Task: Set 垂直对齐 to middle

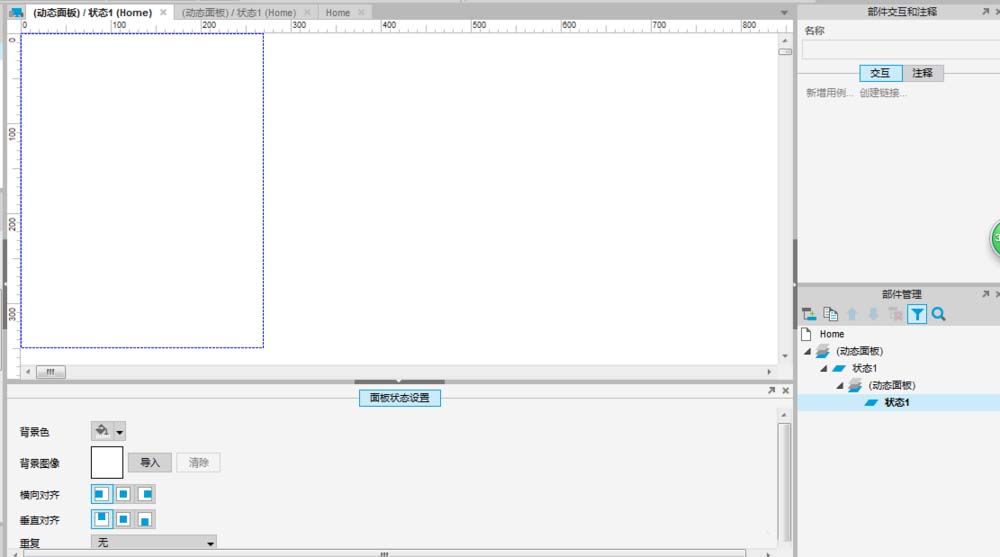Action: [x=124, y=519]
